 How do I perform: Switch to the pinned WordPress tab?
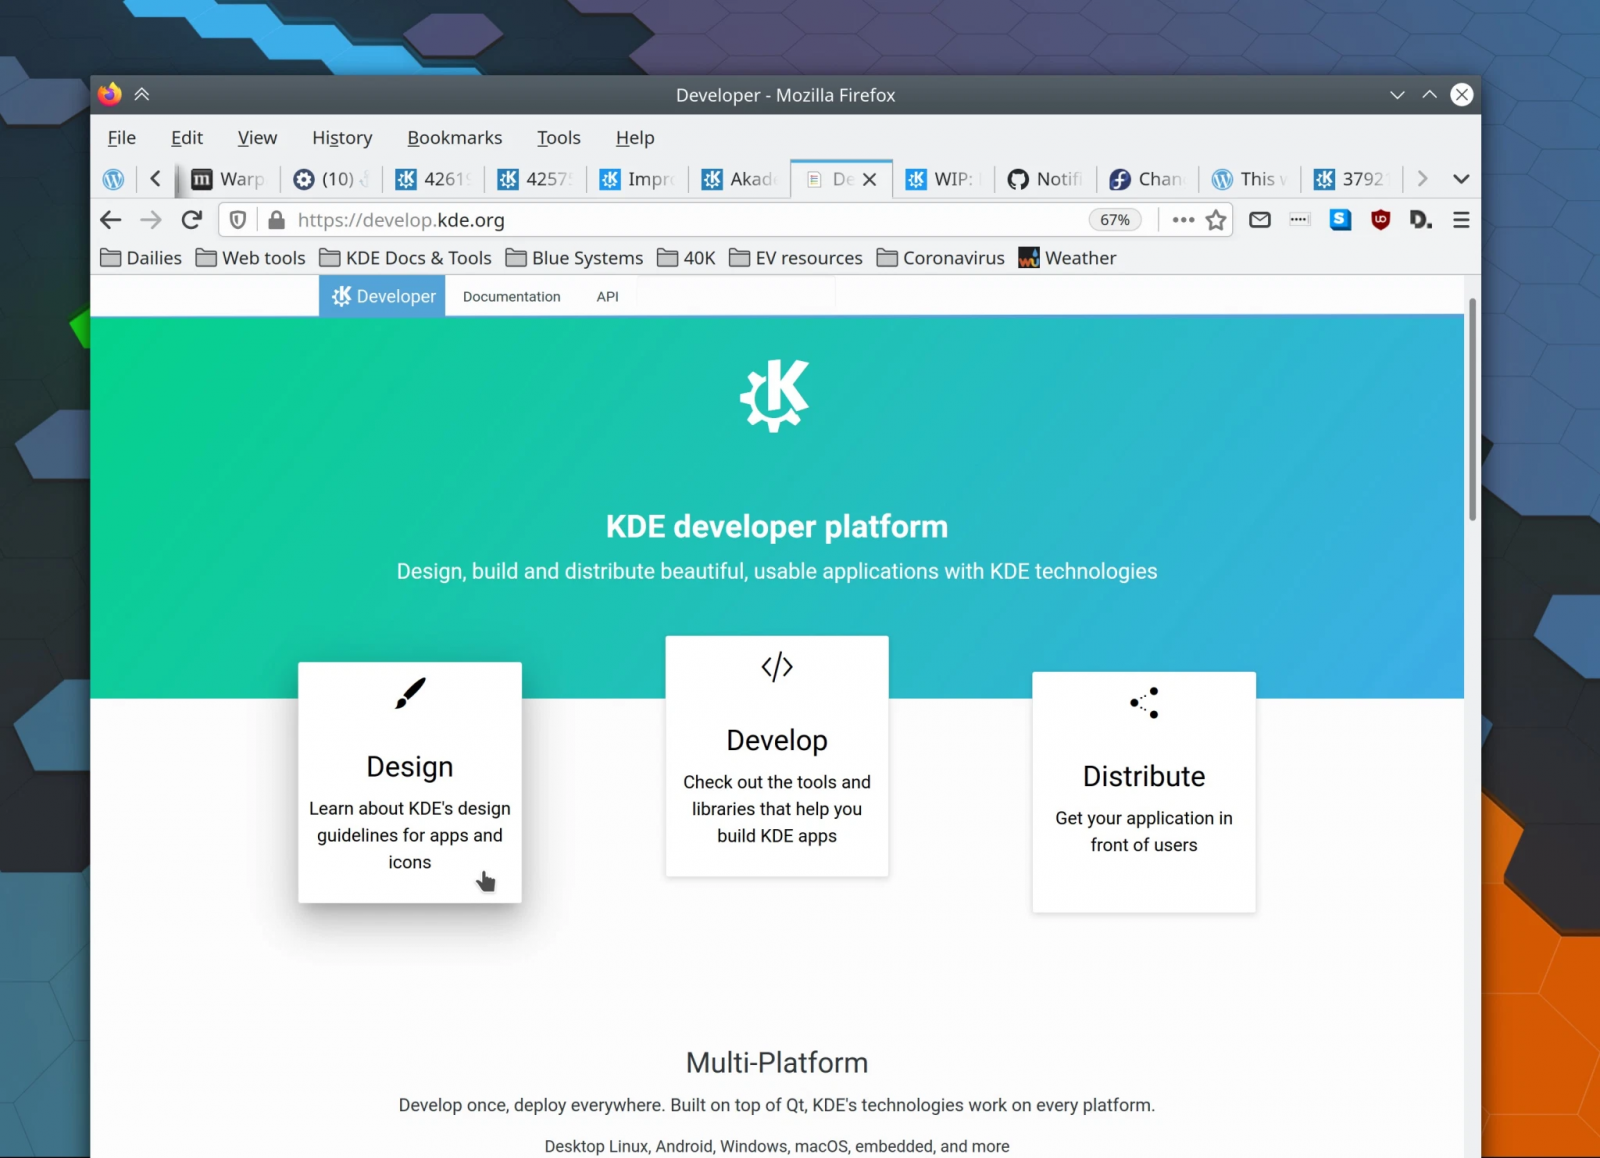(114, 179)
